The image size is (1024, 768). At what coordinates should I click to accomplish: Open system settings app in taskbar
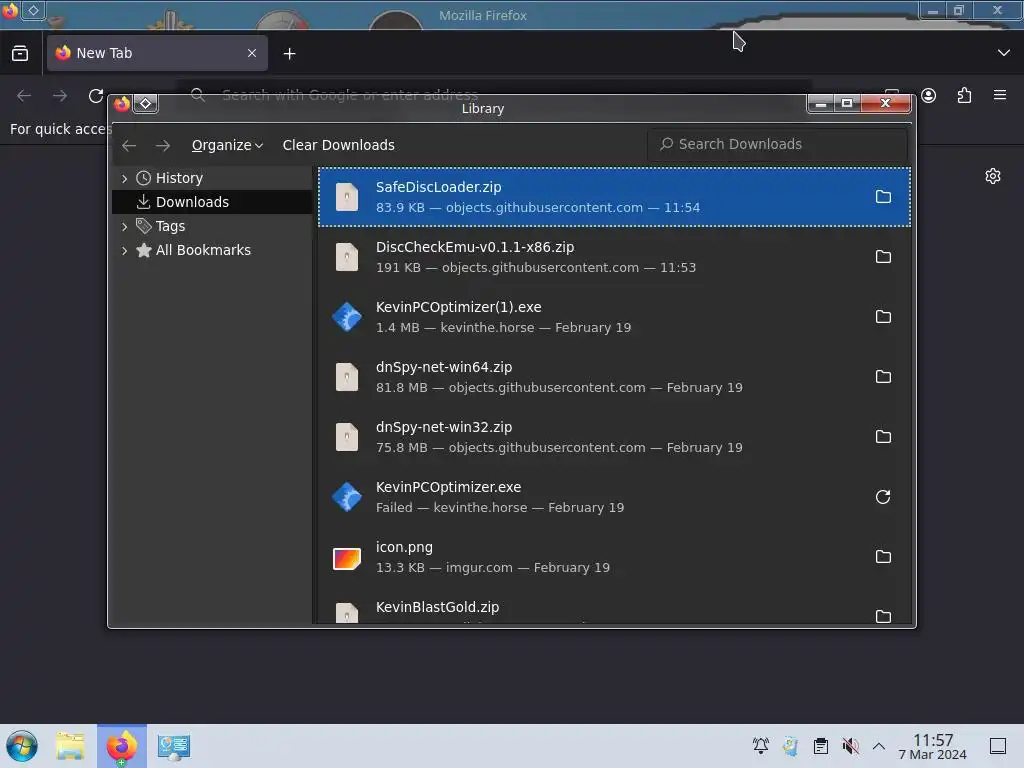click(x=174, y=746)
